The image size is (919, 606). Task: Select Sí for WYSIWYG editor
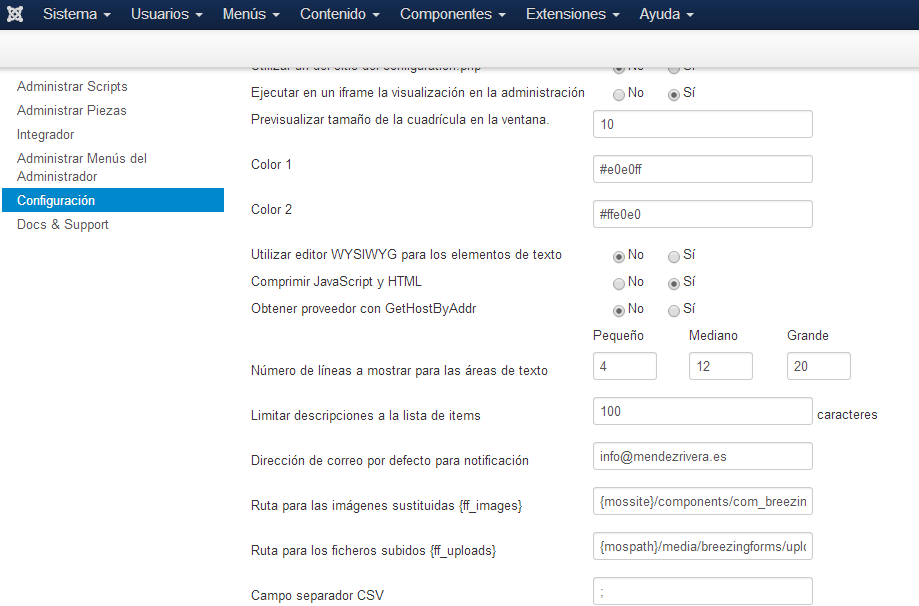(x=673, y=256)
